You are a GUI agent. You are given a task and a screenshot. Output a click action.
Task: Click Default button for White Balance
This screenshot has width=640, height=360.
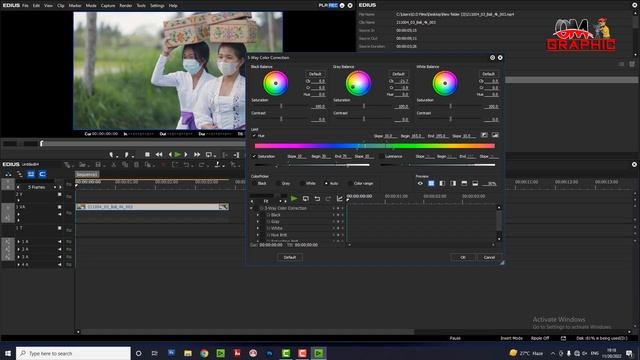[489, 74]
